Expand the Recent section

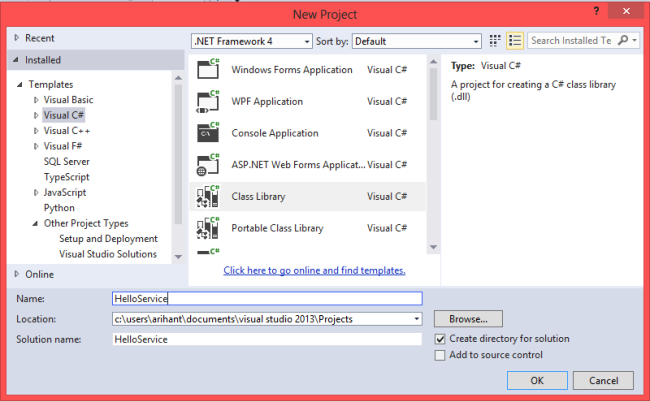[17, 38]
